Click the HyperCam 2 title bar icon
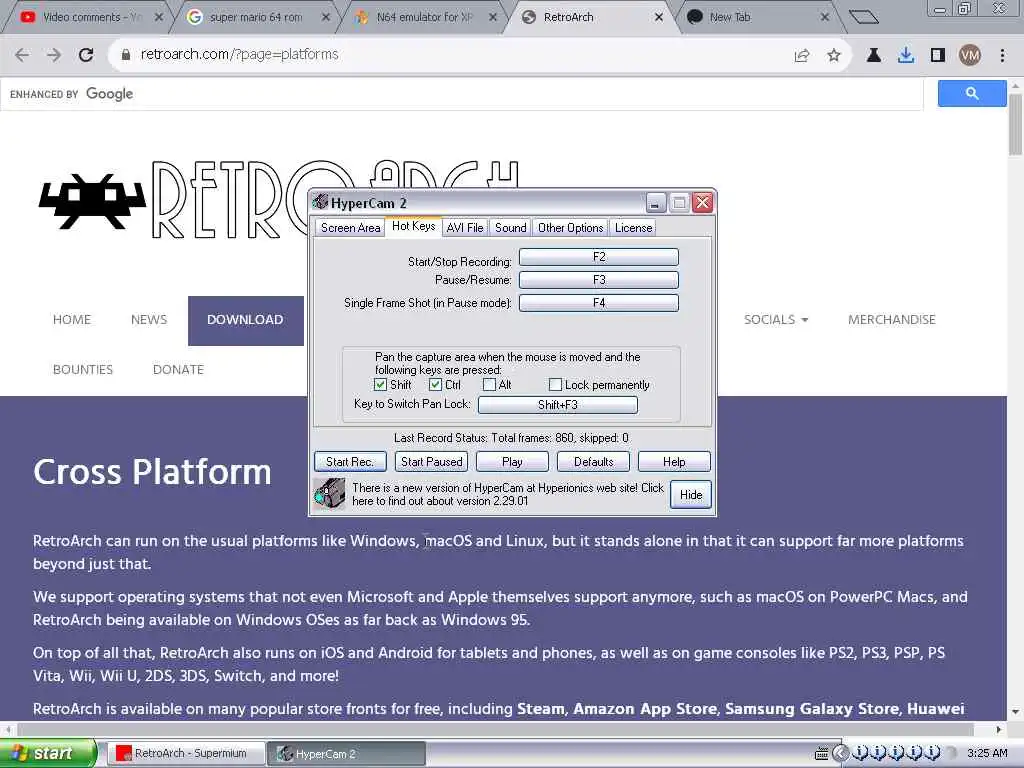Image resolution: width=1024 pixels, height=768 pixels. coord(320,202)
